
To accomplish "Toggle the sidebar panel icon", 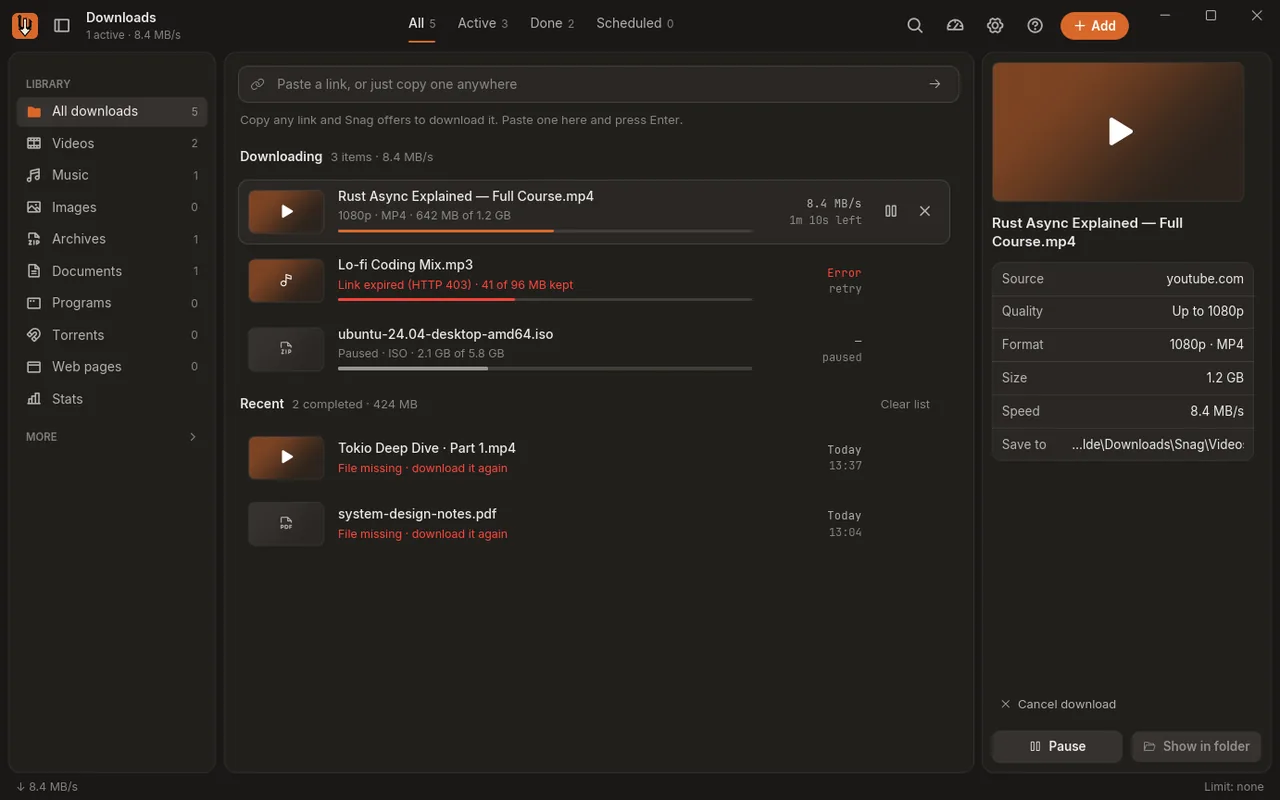I will click(x=62, y=26).
